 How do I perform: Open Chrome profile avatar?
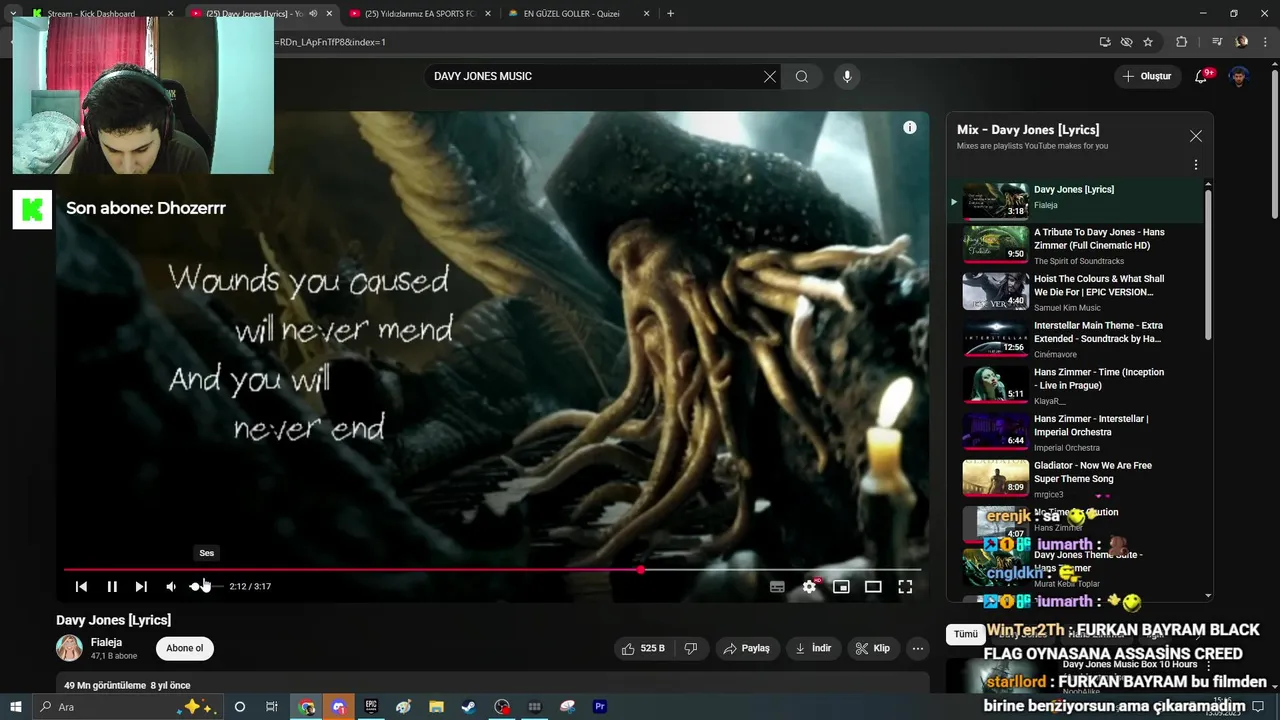click(1241, 42)
